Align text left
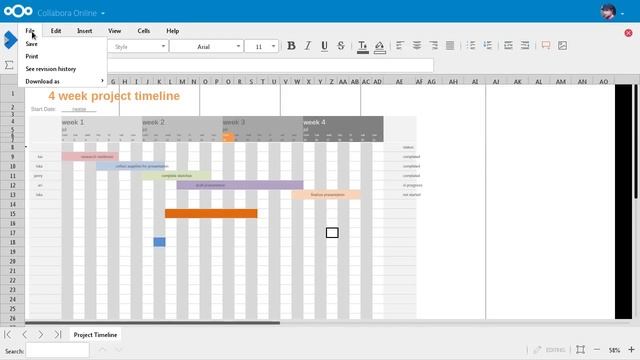This screenshot has width=640, height=360. point(400,46)
